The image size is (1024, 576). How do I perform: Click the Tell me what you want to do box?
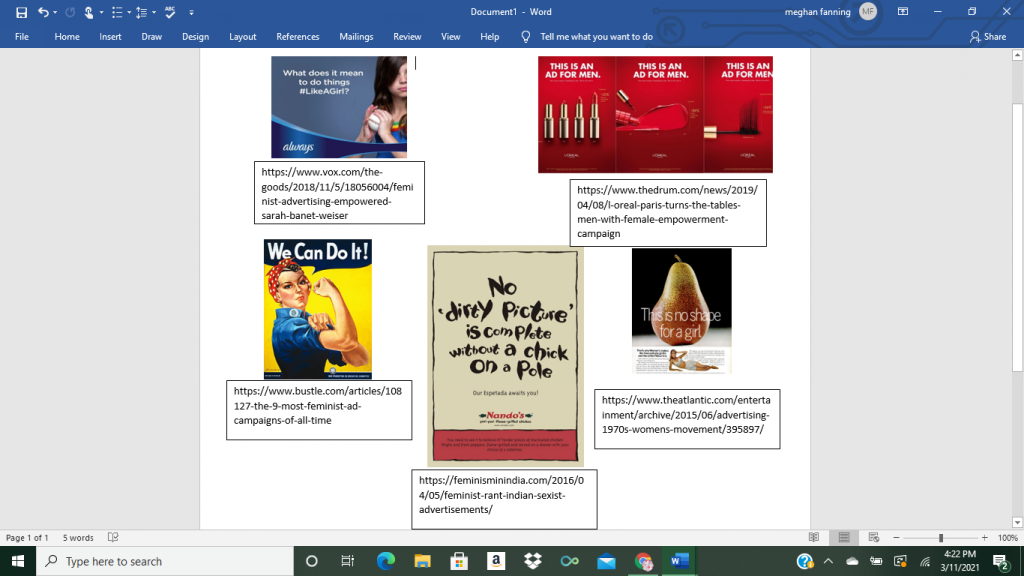pos(596,37)
